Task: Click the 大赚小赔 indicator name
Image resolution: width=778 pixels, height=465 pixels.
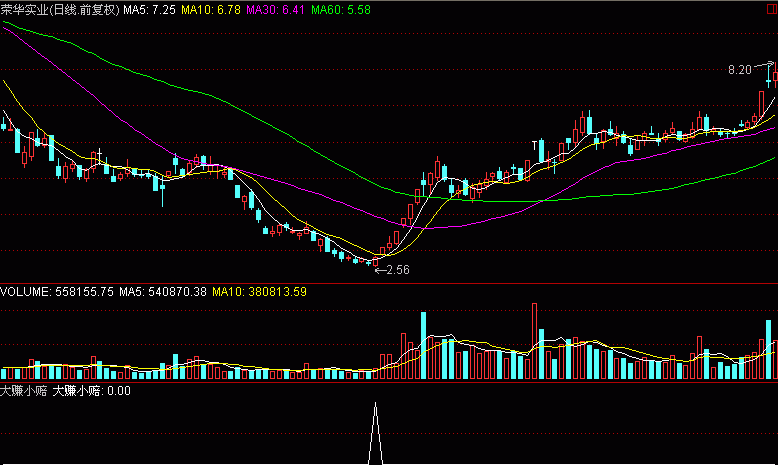Action: point(23,391)
